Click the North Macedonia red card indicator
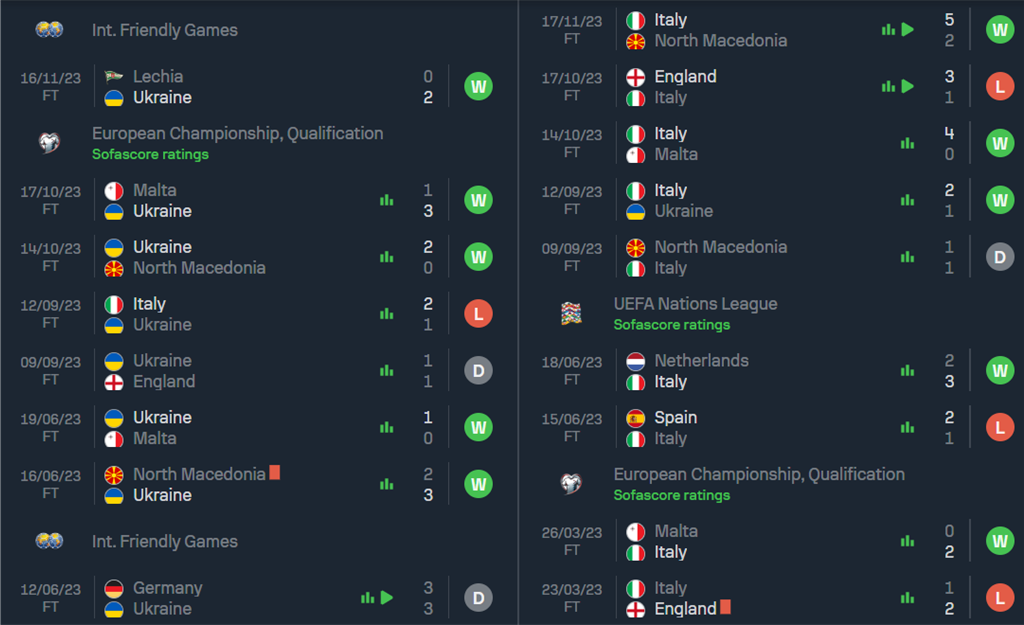This screenshot has height=625, width=1024. pos(275,473)
